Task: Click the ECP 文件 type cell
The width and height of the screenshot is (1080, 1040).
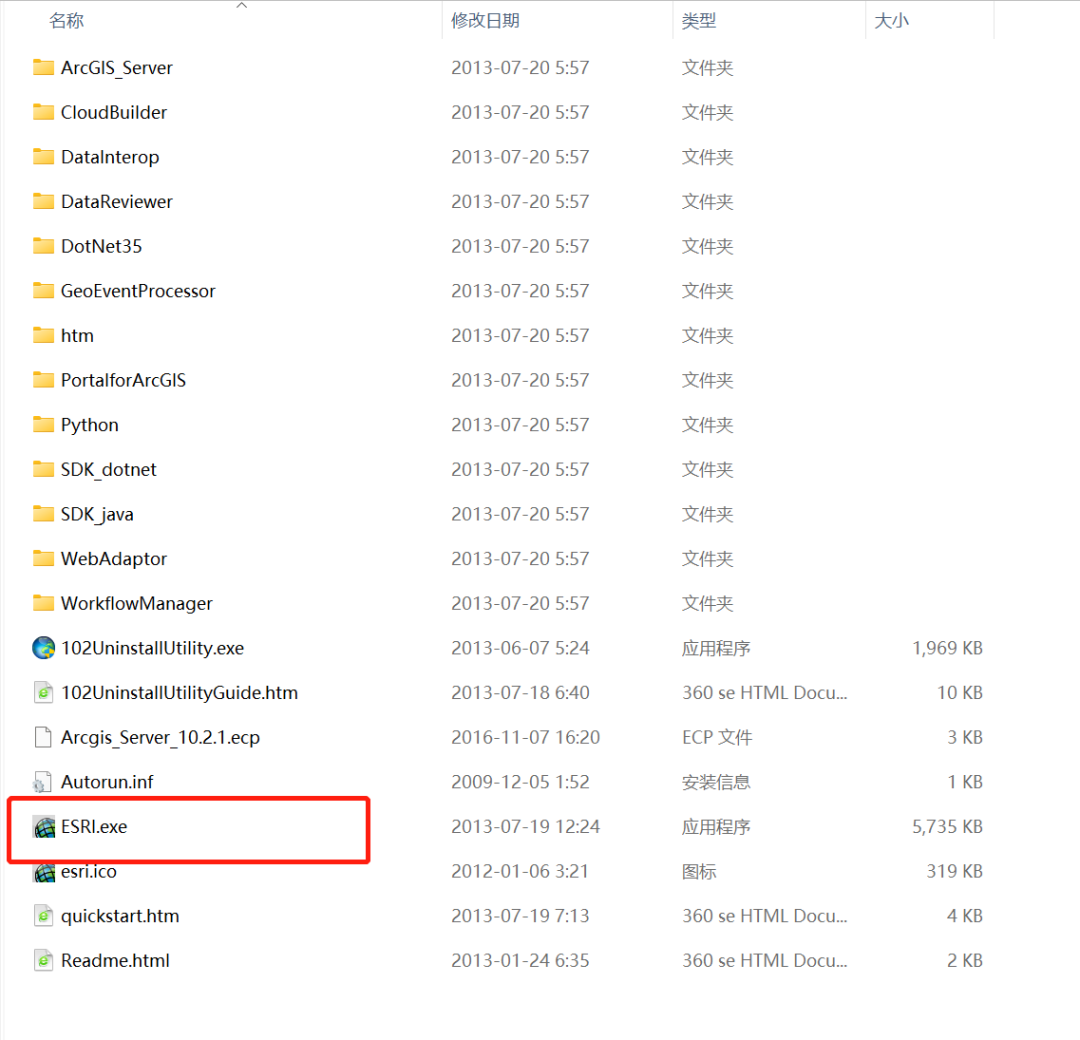Action: click(x=717, y=738)
